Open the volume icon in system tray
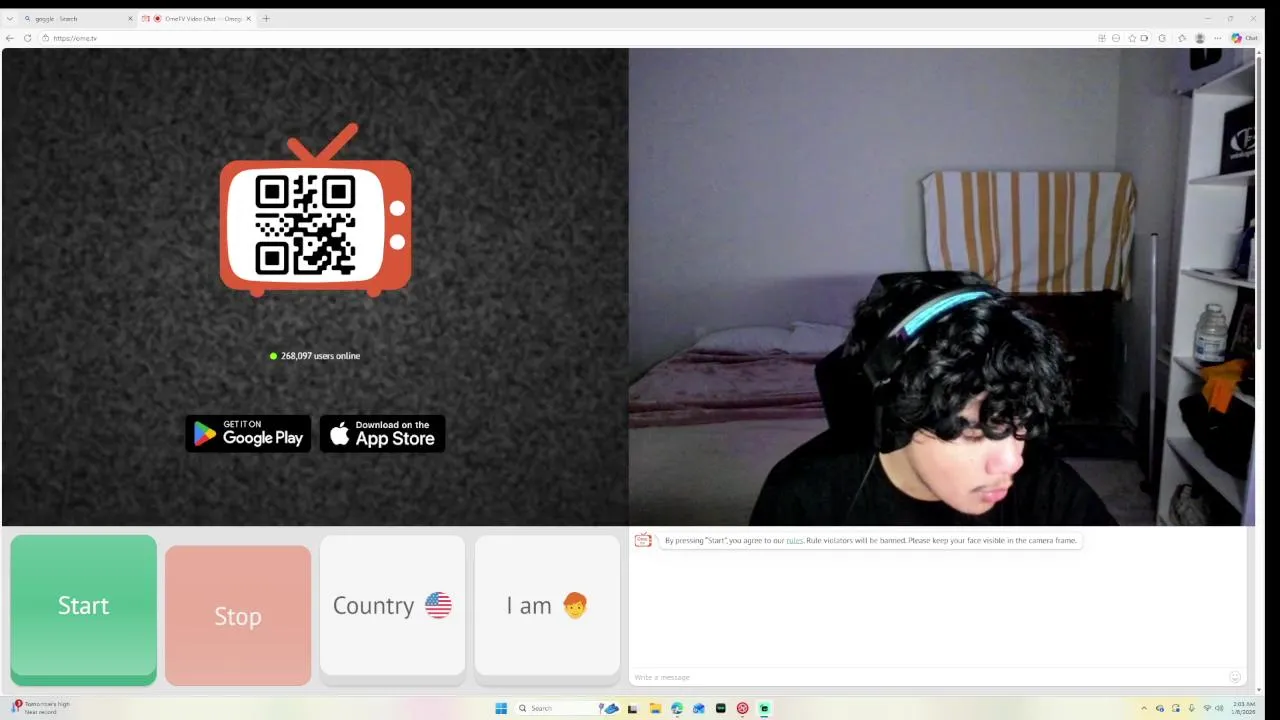The height and width of the screenshot is (720, 1280). click(1219, 708)
